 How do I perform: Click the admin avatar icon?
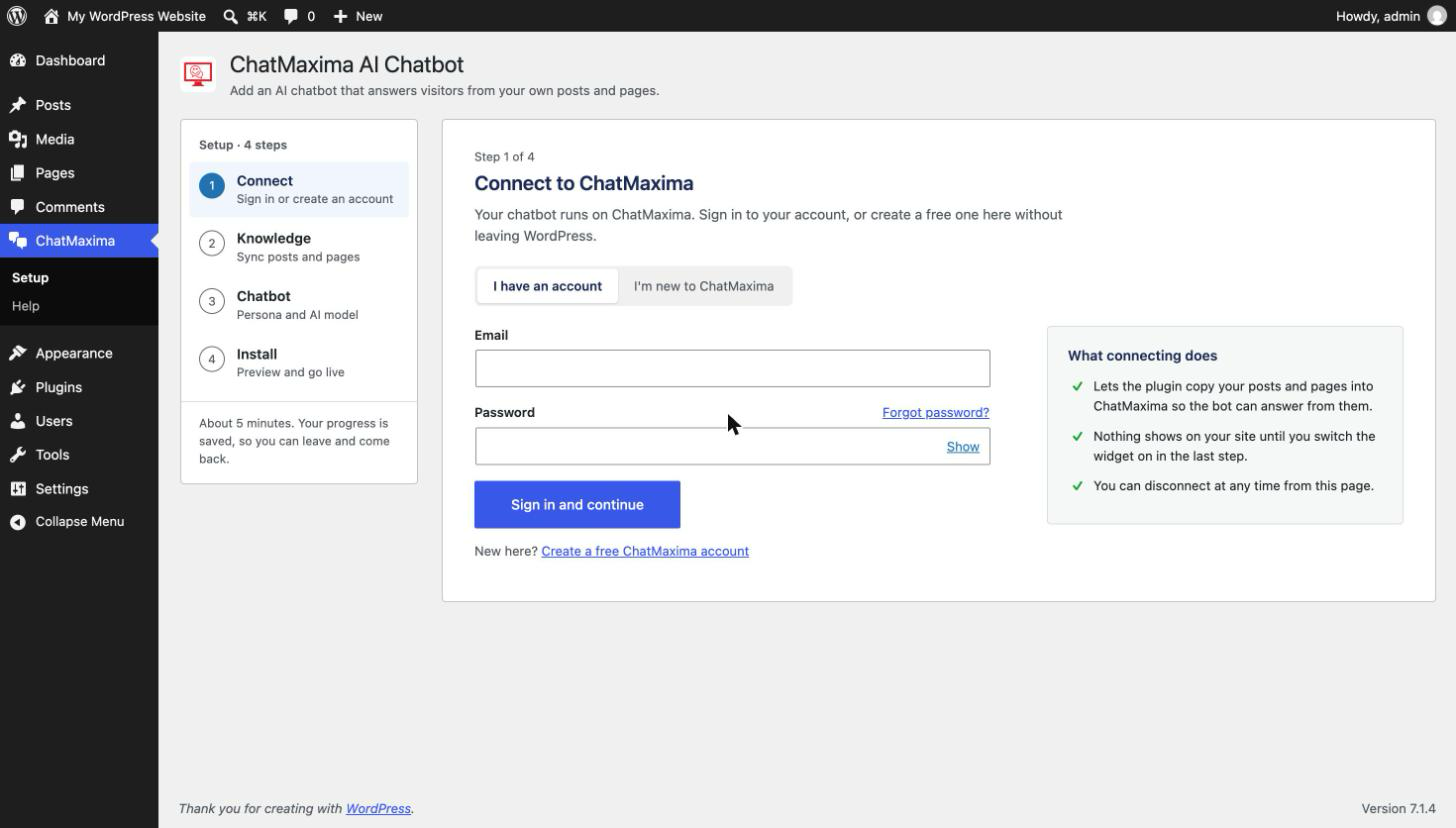tap(1437, 16)
